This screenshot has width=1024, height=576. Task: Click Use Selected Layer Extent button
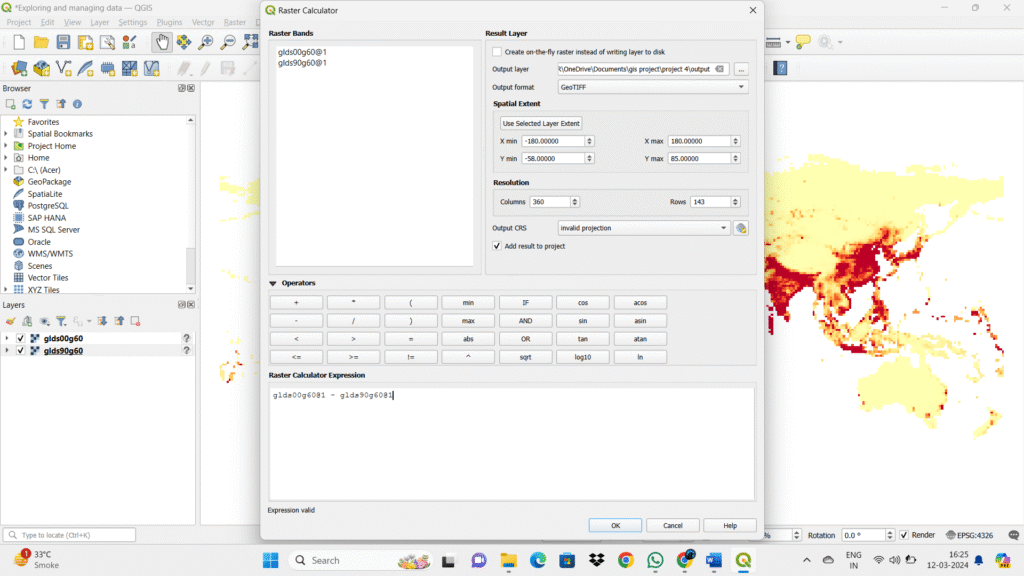point(541,123)
